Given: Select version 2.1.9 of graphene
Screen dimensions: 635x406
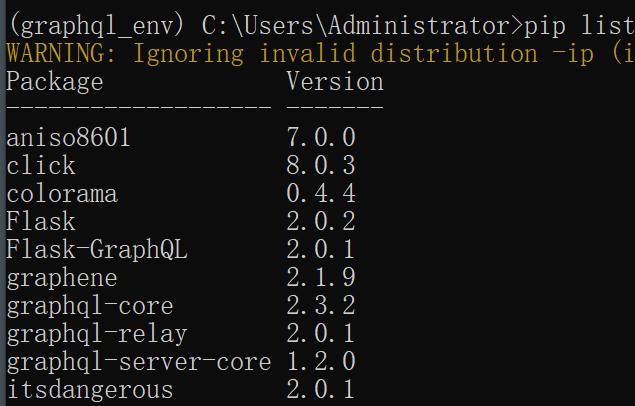Looking at the screenshot, I should click(x=321, y=277).
